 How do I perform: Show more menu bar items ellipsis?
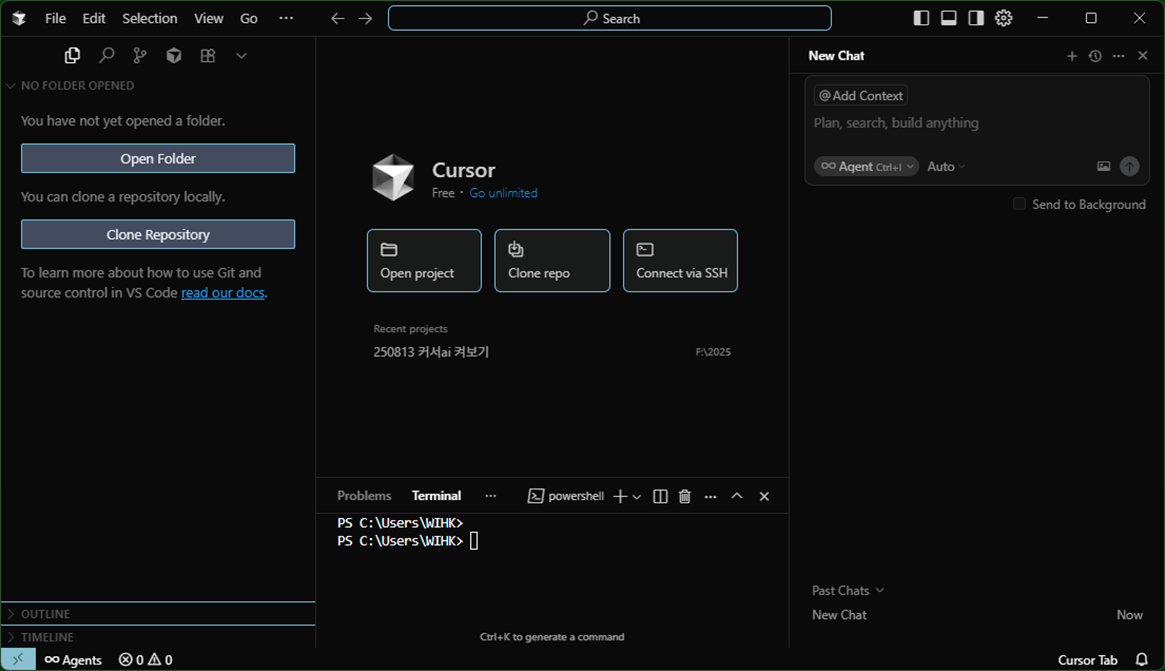pyautogui.click(x=286, y=18)
